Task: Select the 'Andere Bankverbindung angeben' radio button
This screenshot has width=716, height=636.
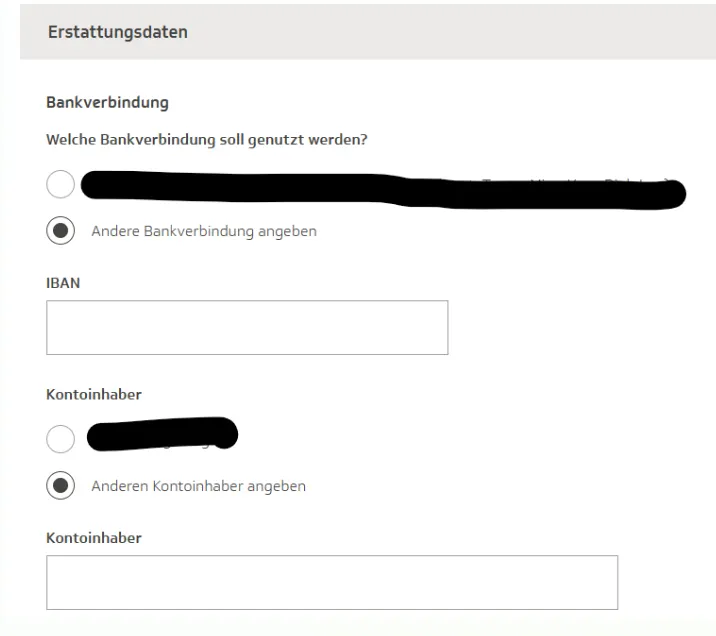Action: click(x=60, y=231)
